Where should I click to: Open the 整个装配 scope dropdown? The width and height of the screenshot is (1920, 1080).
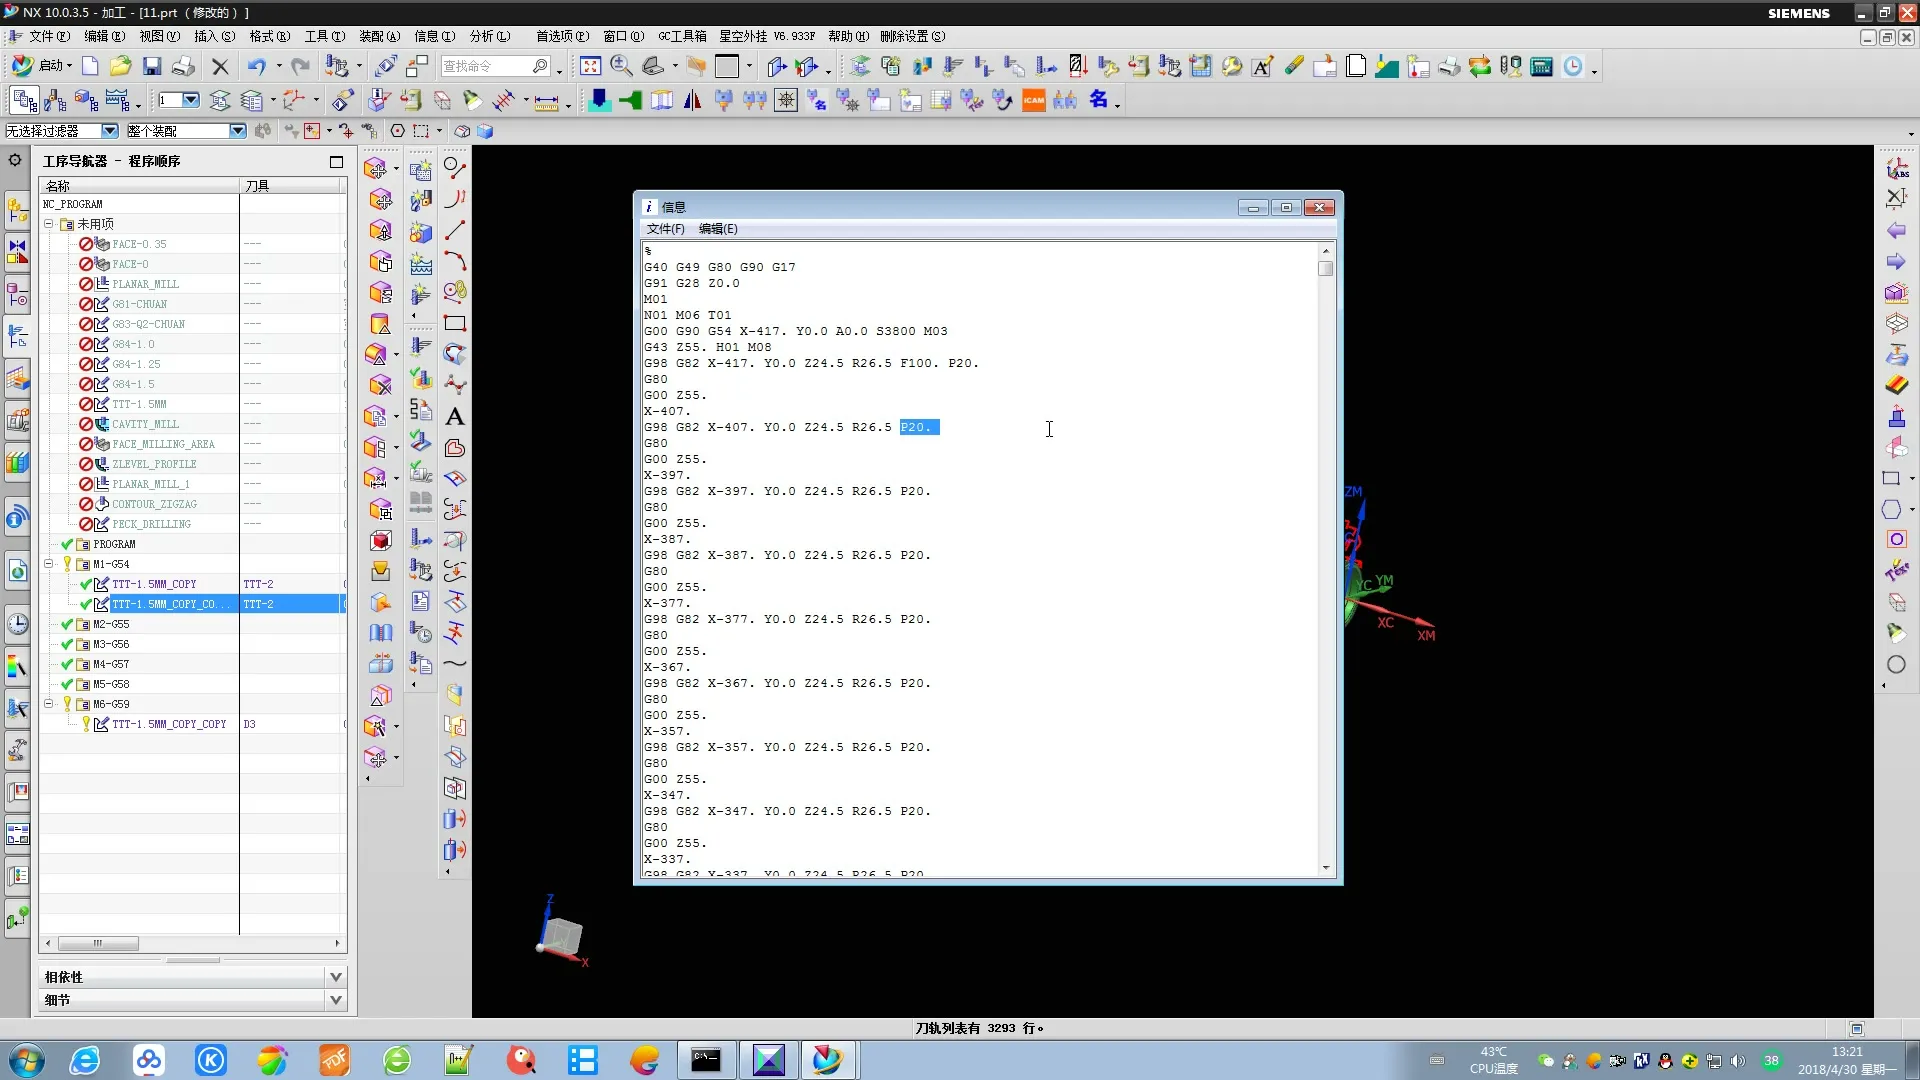237,131
